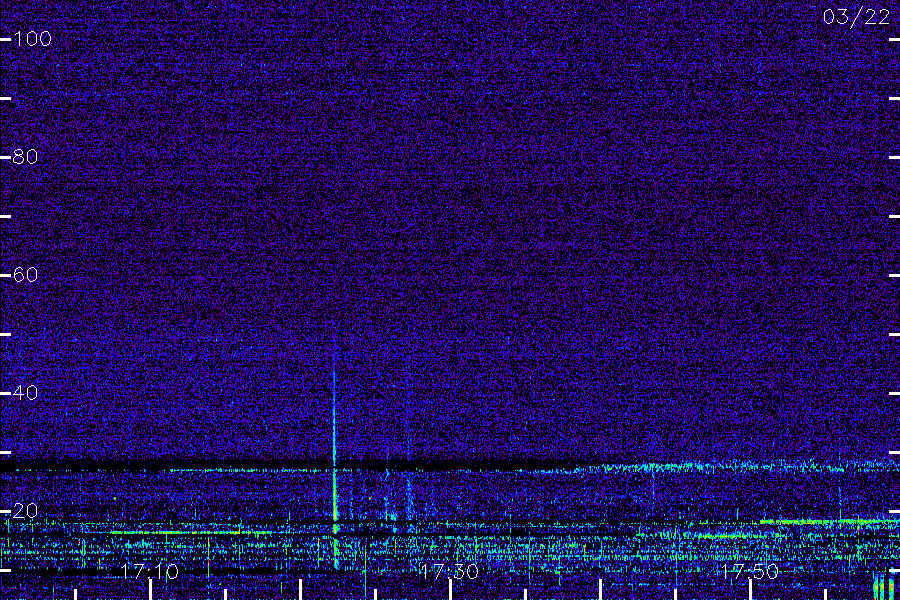Click the 20 frequency axis label

[x=25, y=510]
